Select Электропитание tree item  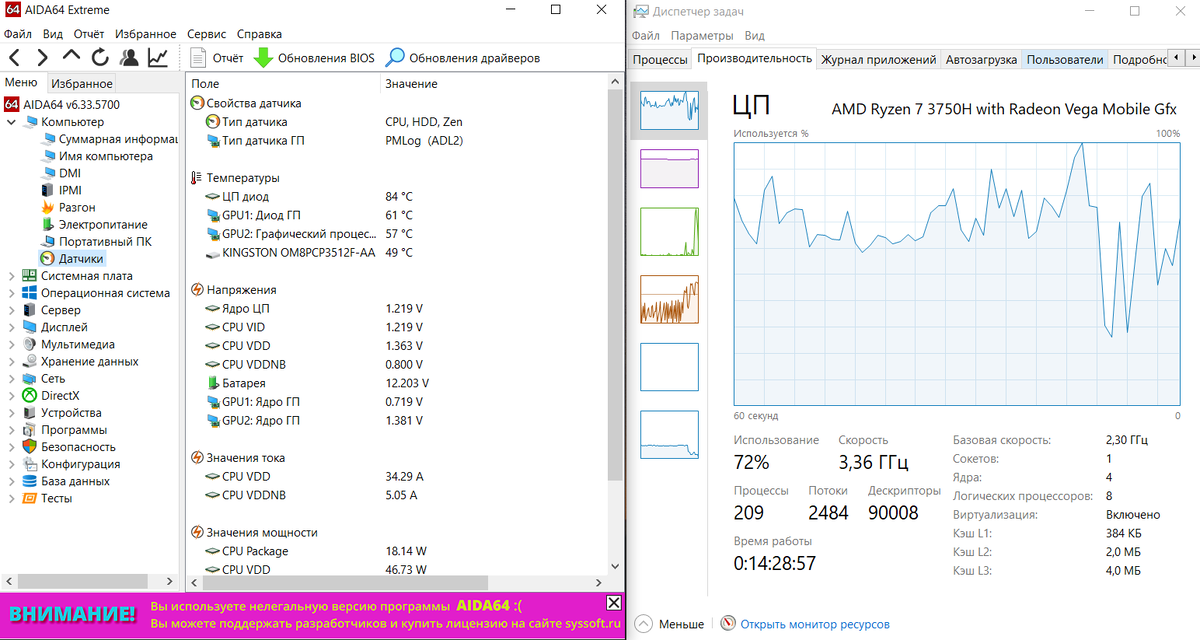pyautogui.click(x=94, y=224)
